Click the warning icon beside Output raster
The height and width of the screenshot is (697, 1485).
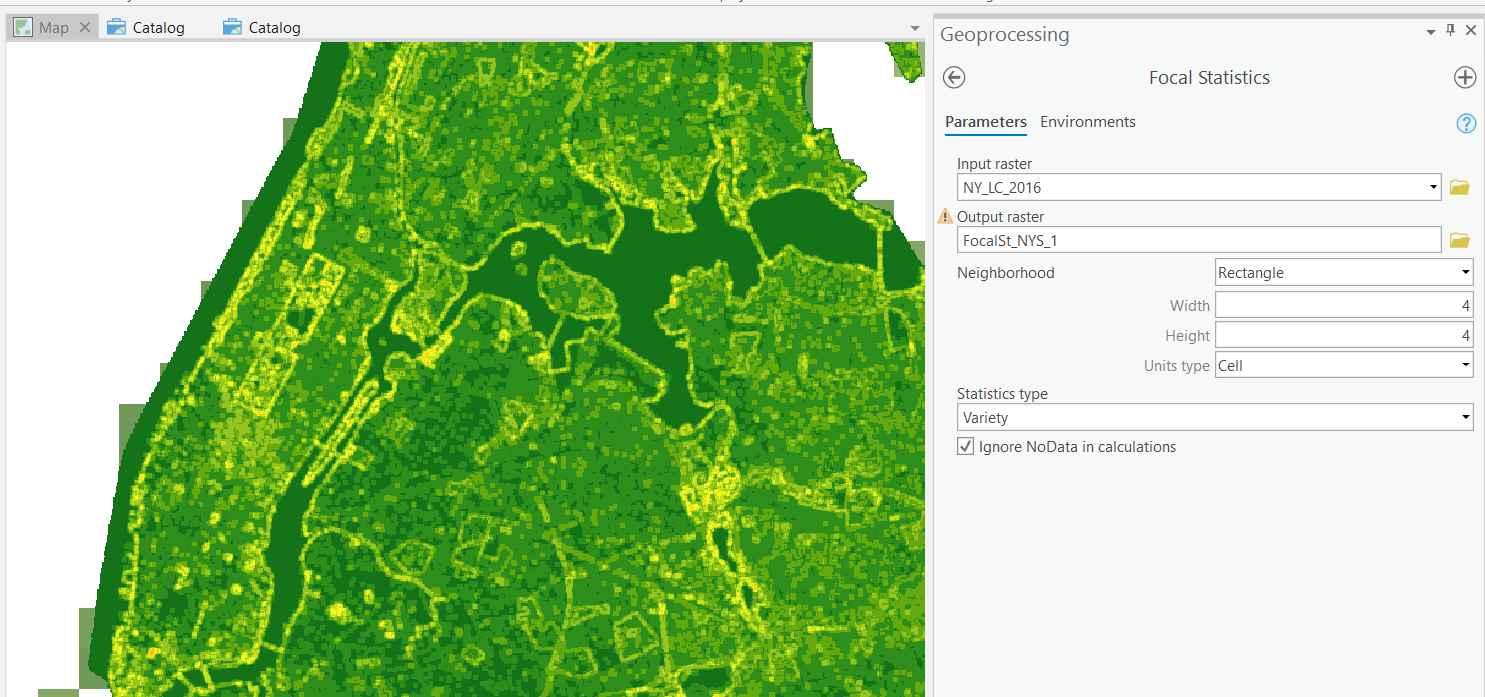pos(945,216)
